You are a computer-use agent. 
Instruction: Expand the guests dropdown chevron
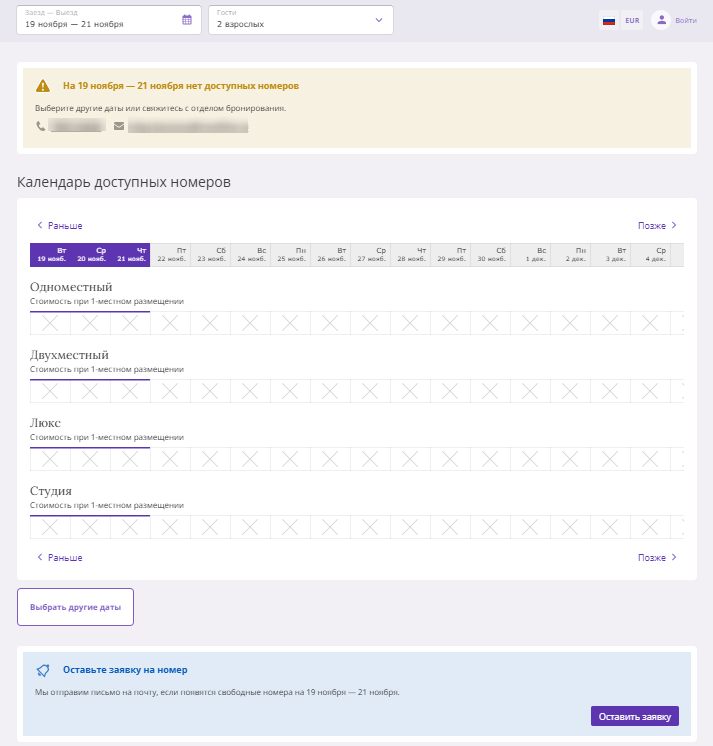[x=379, y=20]
